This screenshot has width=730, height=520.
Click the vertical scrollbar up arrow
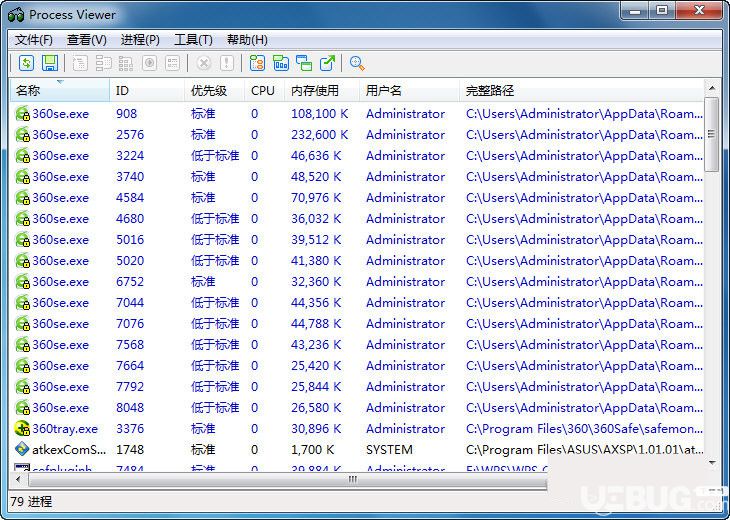point(712,88)
